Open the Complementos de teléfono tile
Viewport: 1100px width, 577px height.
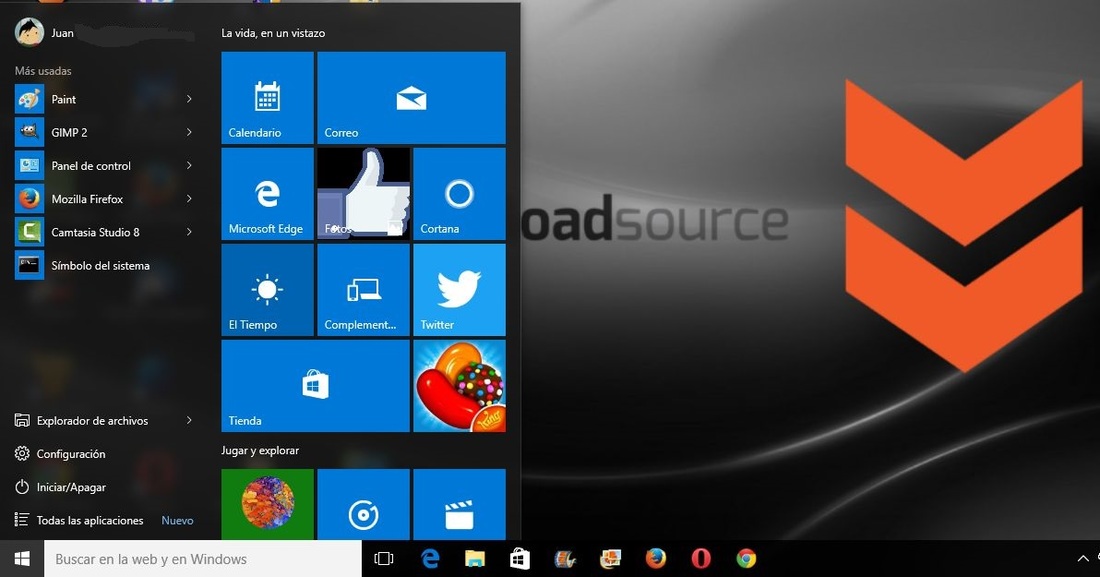click(x=363, y=290)
